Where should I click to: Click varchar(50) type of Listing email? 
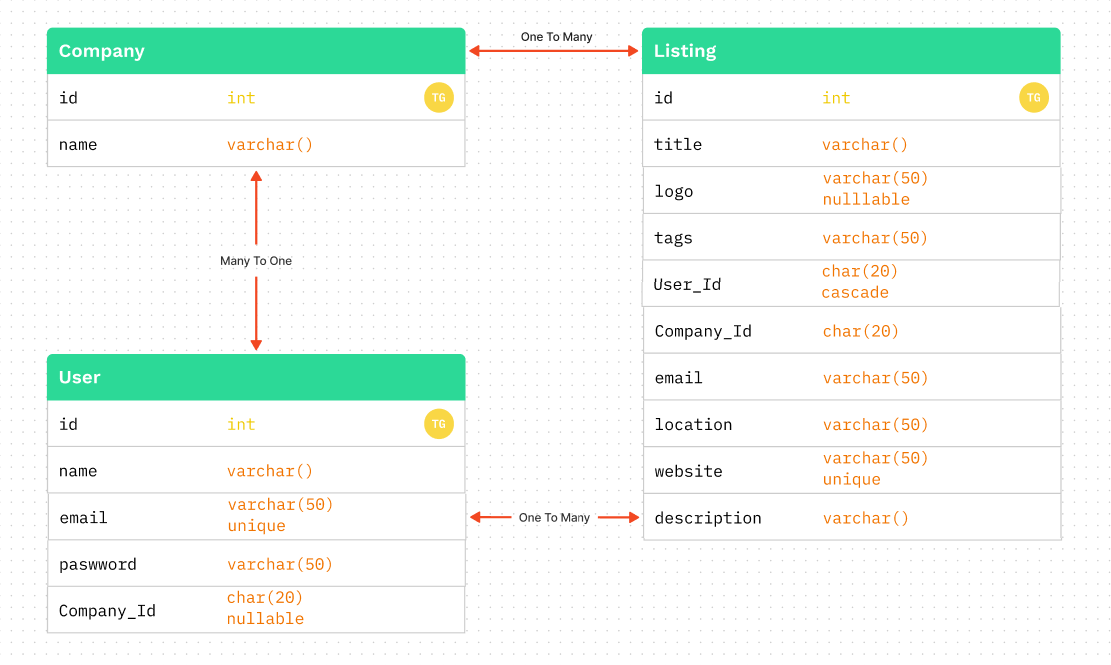[875, 378]
